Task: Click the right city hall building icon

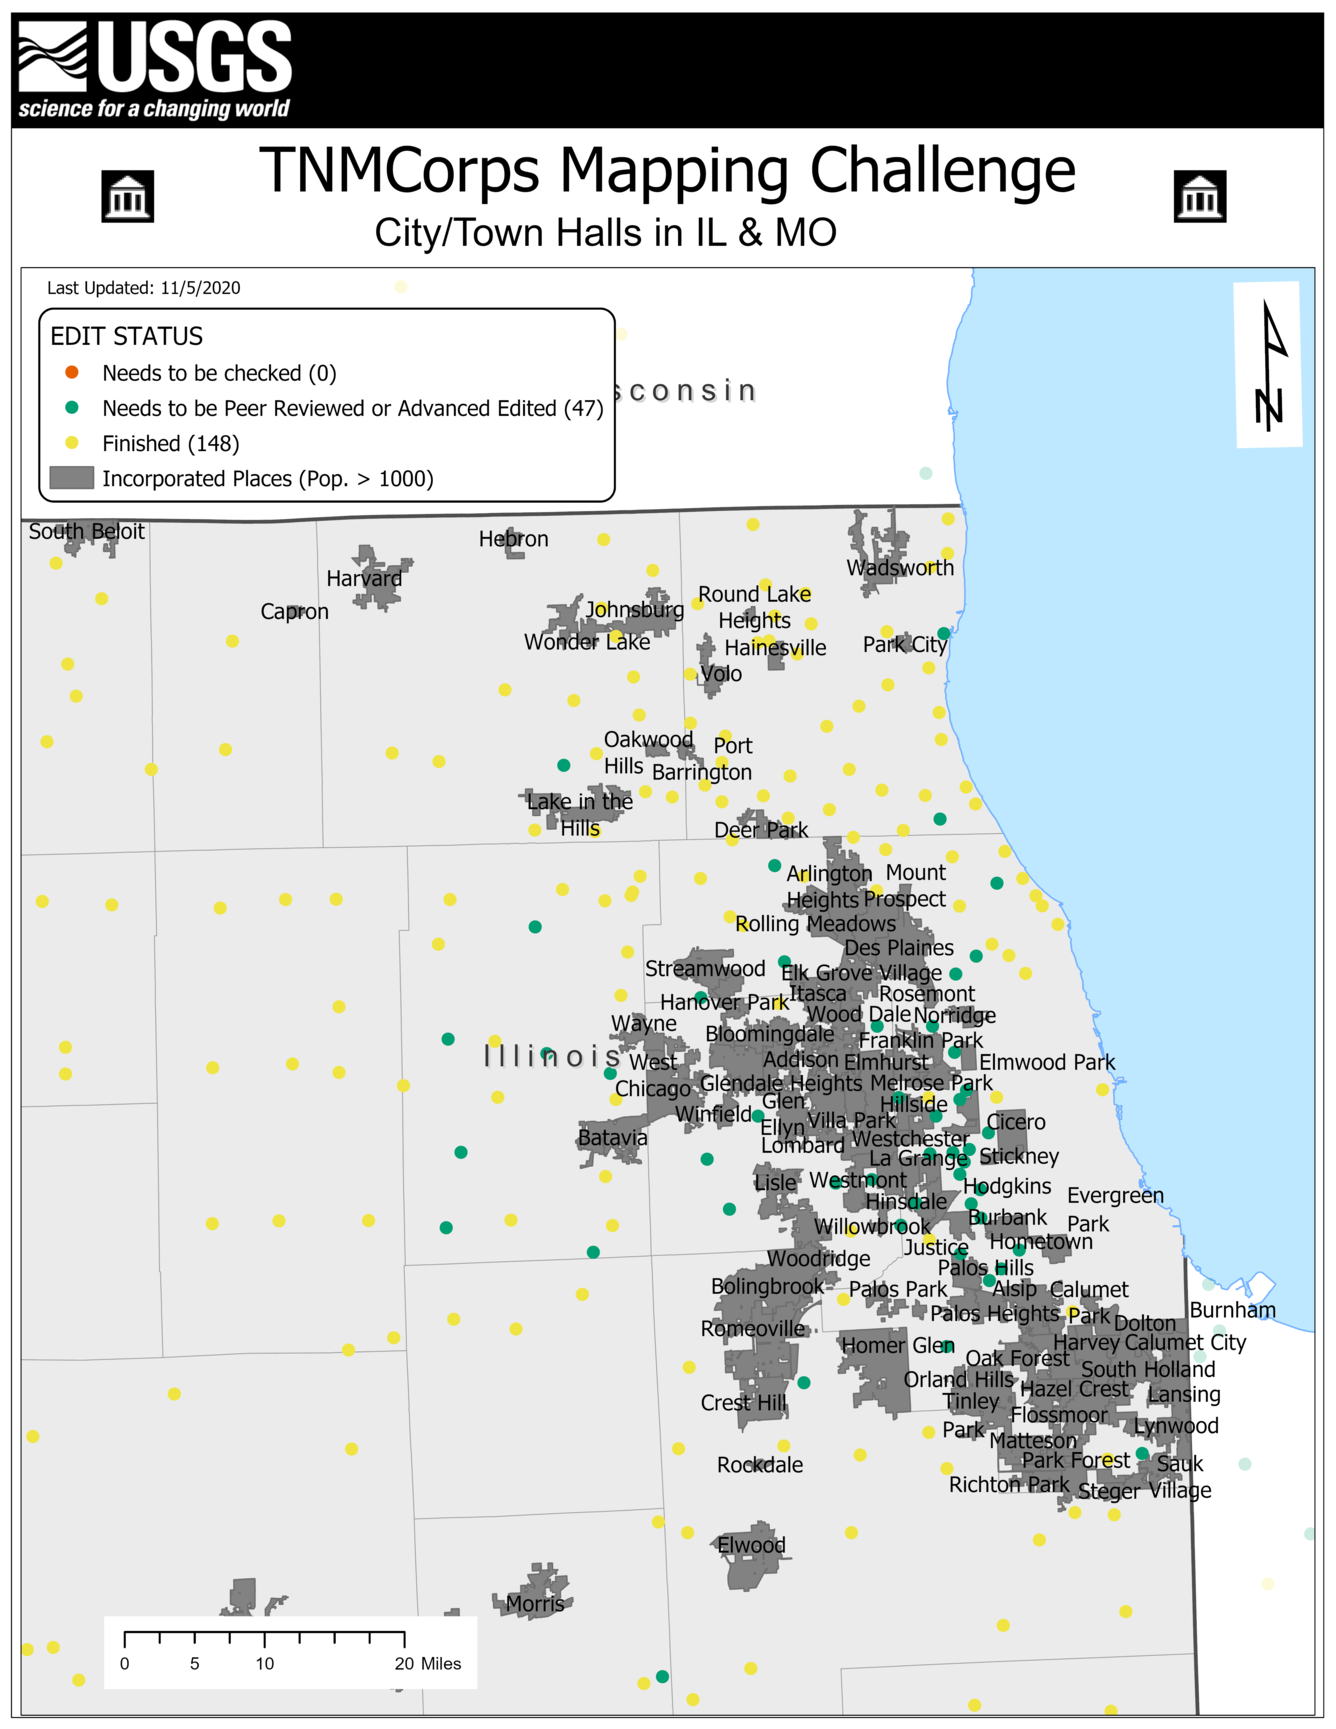Action: pyautogui.click(x=1200, y=196)
